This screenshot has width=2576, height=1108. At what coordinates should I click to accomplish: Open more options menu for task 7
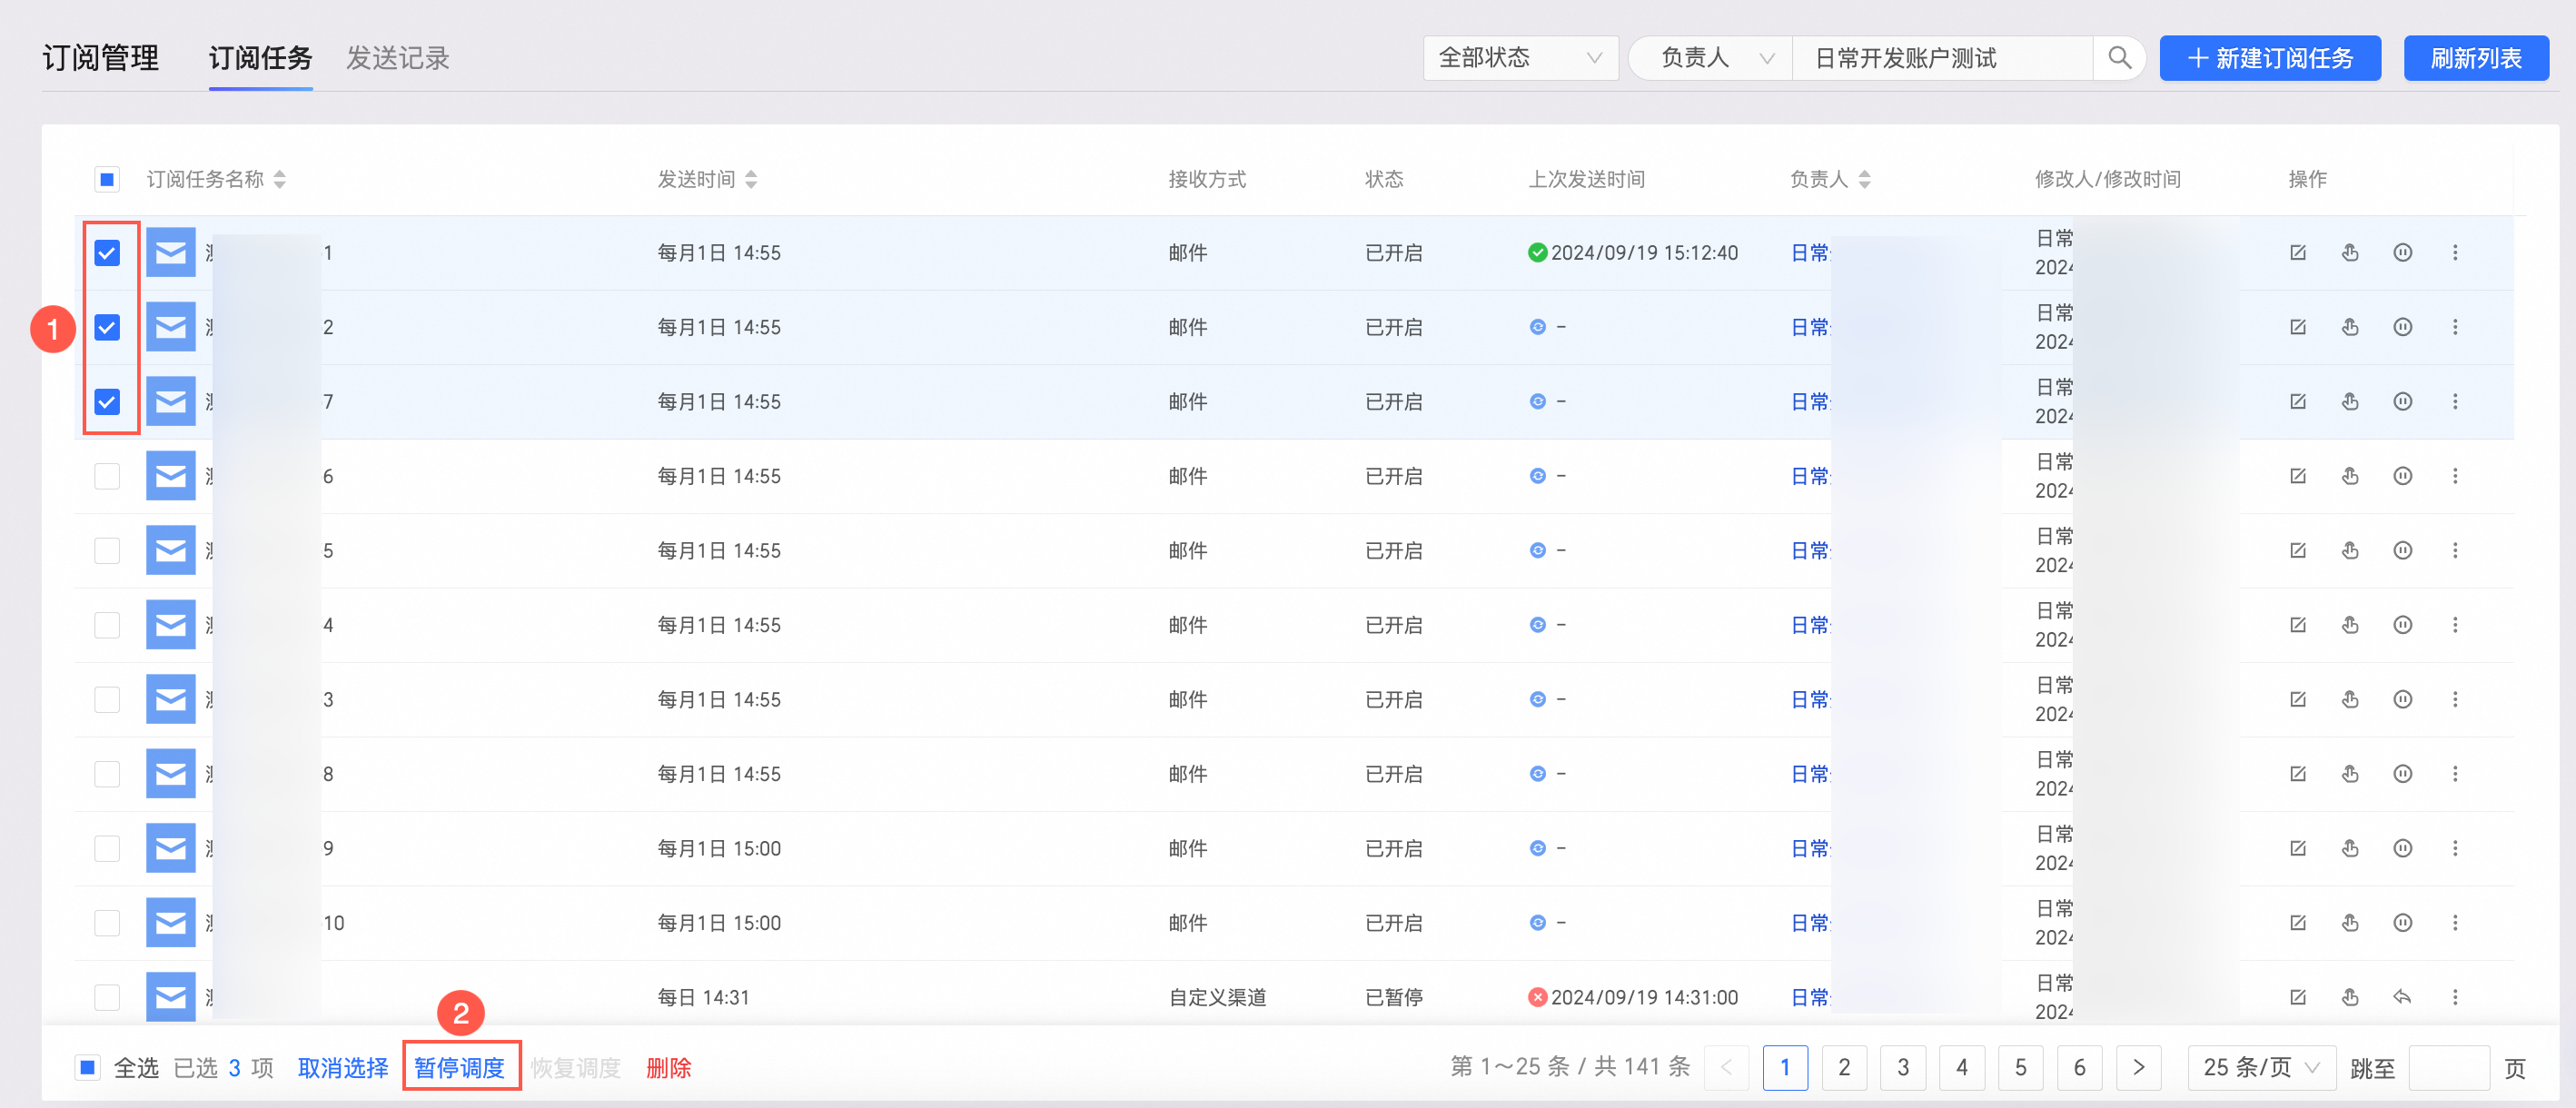[x=2455, y=402]
